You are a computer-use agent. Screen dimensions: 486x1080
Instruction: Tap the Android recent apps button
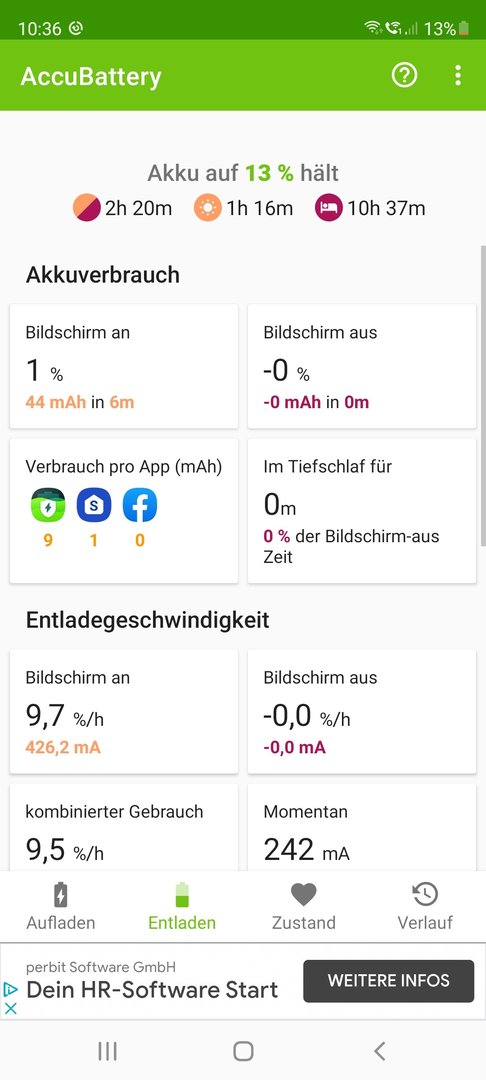click(x=107, y=1051)
